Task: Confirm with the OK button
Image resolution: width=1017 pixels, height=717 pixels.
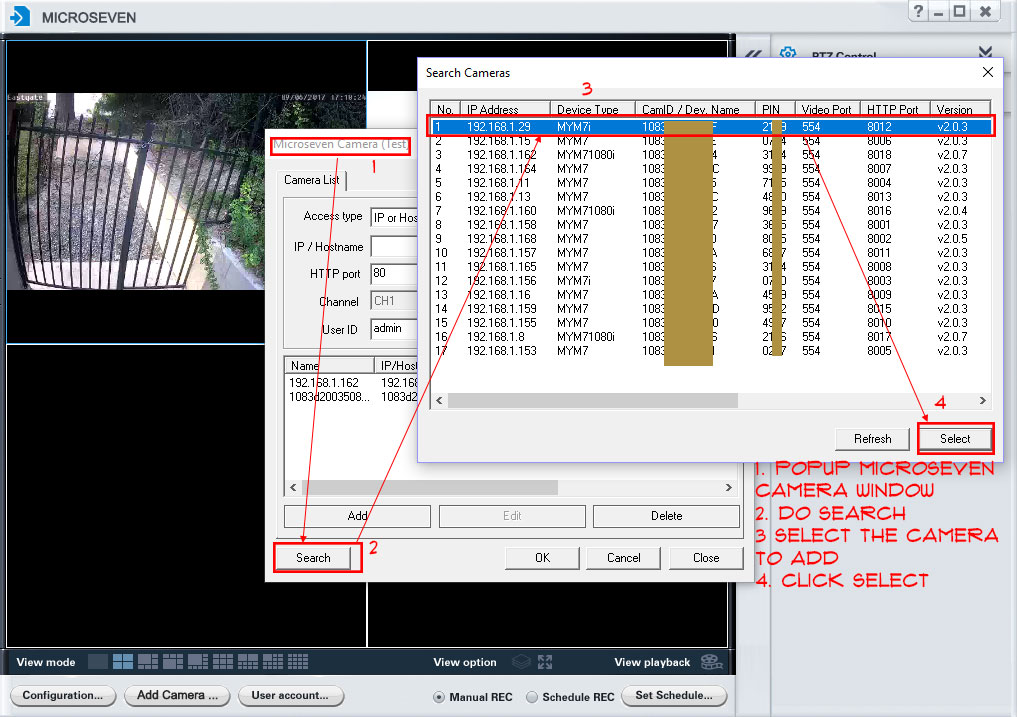Action: tap(542, 558)
